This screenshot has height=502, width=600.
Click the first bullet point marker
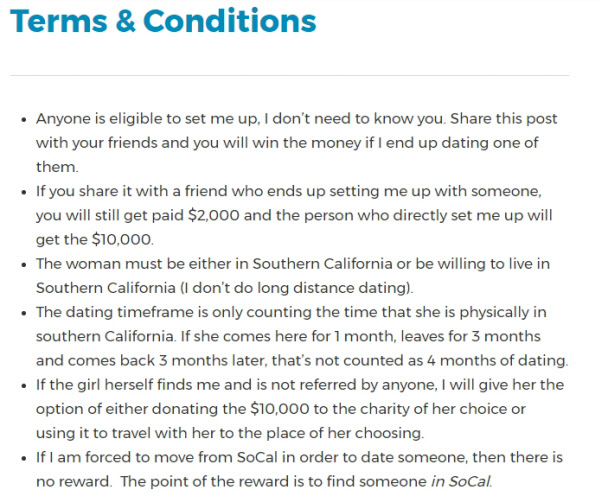24,120
